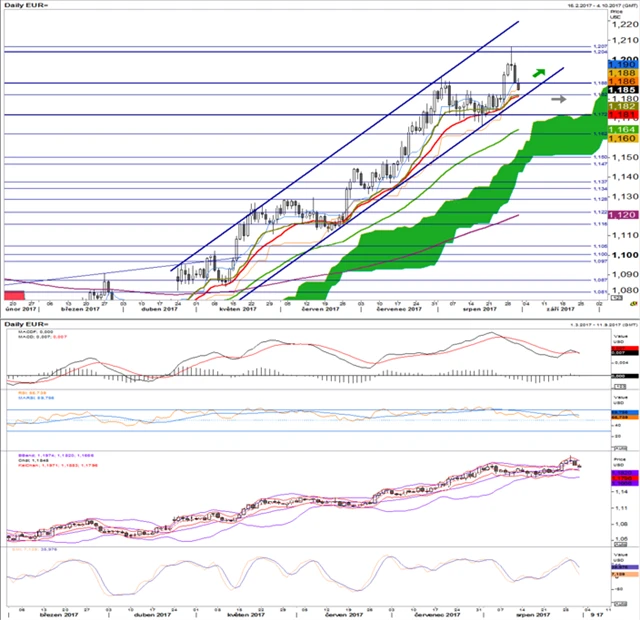Click the purple 1,120 price tag
Image resolution: width=640 pixels, height=620 pixels.
(x=623, y=215)
